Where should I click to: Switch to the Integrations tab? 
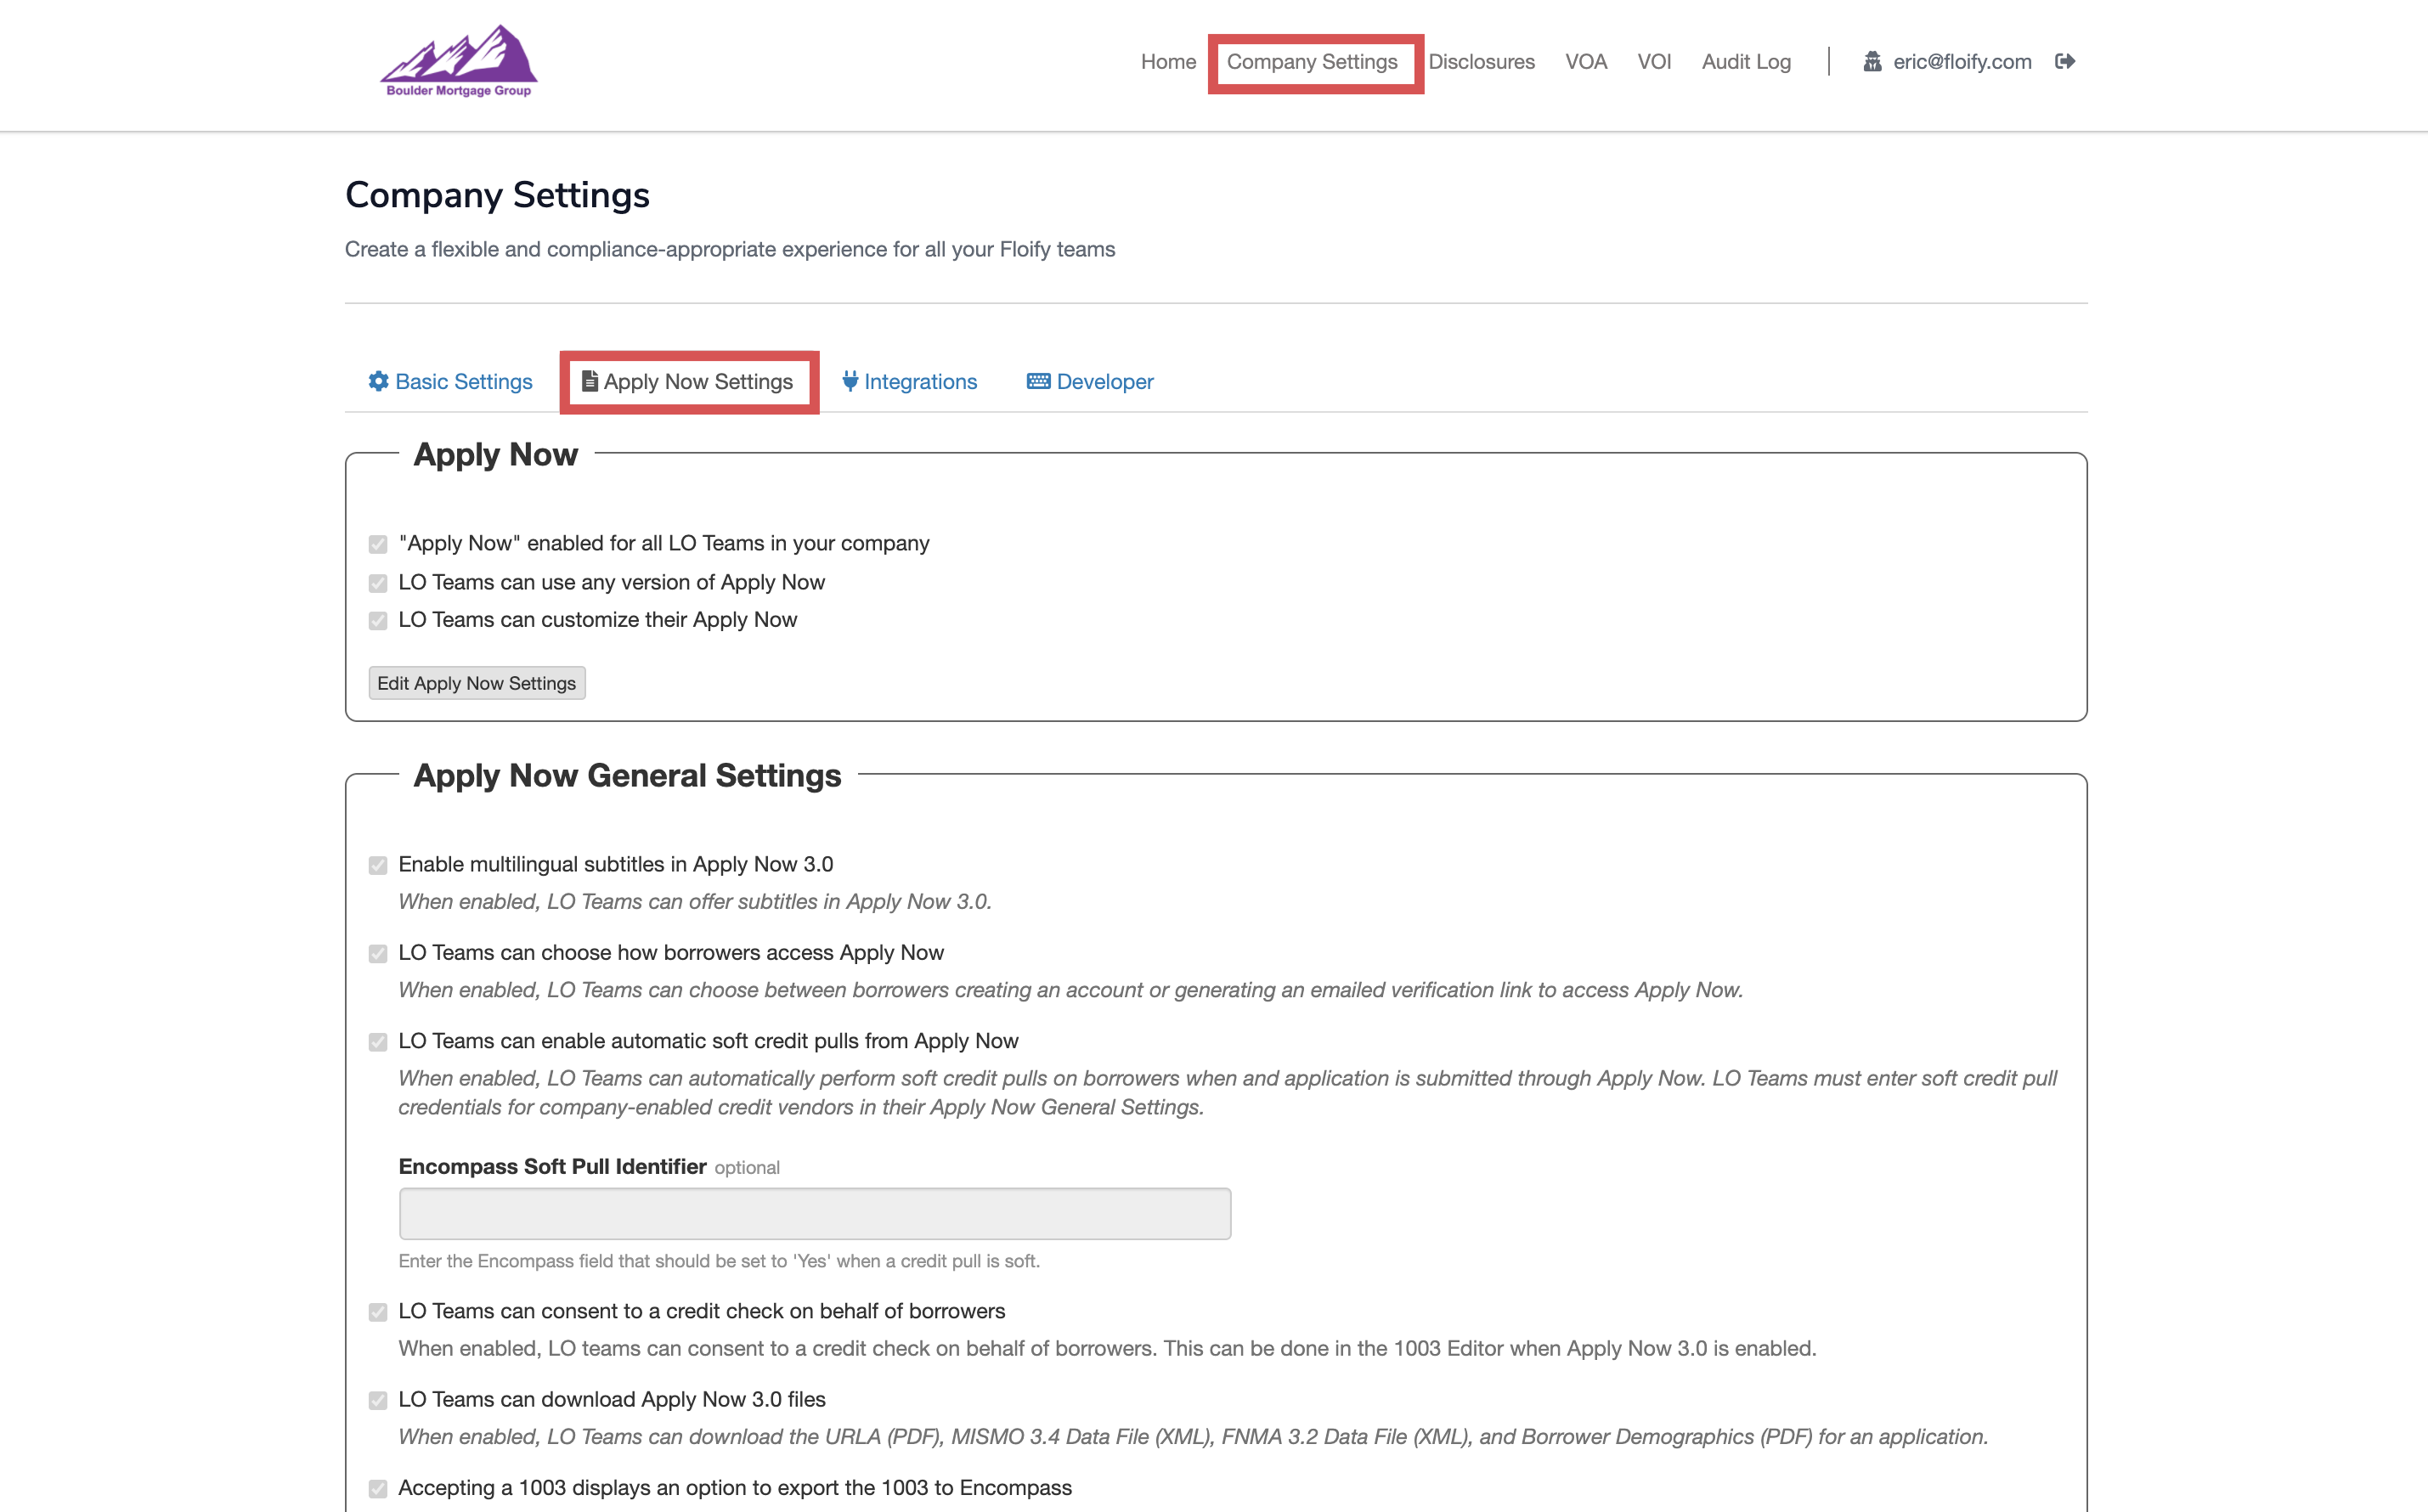click(x=920, y=381)
